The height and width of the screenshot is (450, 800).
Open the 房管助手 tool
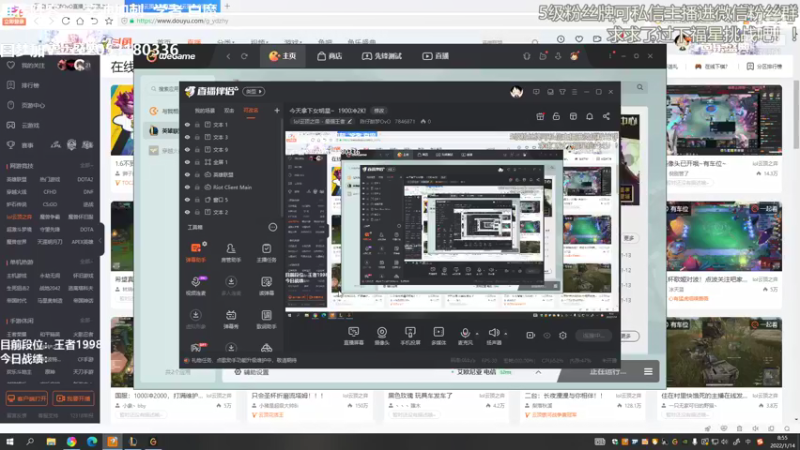coord(231,253)
